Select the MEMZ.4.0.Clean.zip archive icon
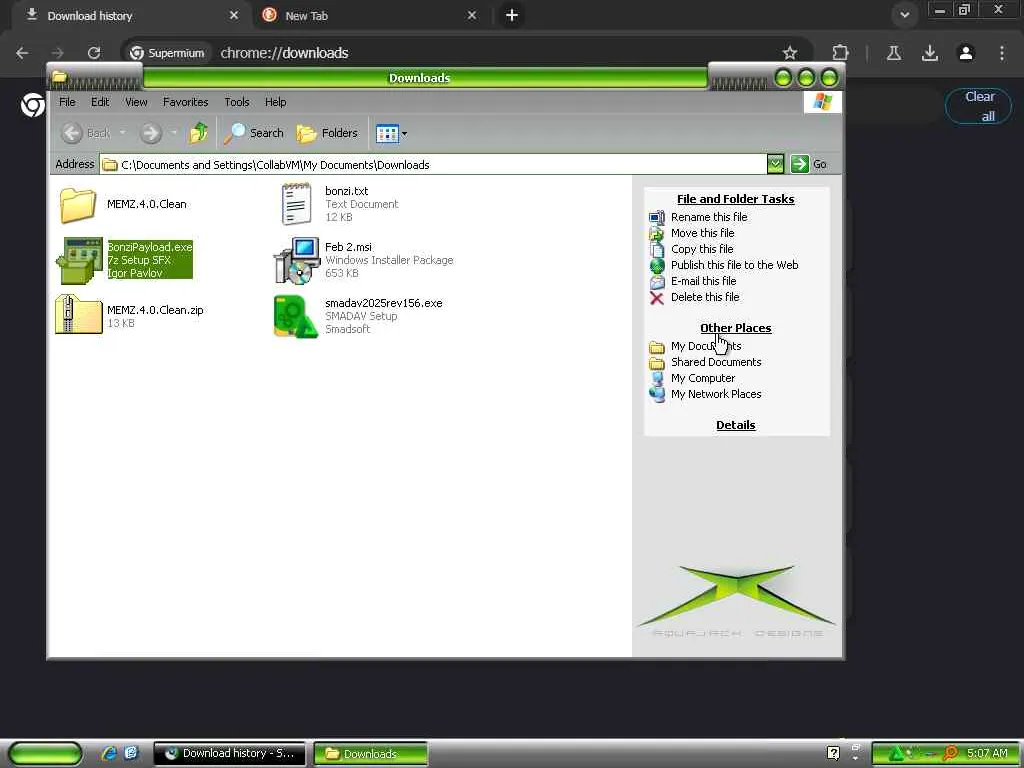The width and height of the screenshot is (1024, 768). 78,315
